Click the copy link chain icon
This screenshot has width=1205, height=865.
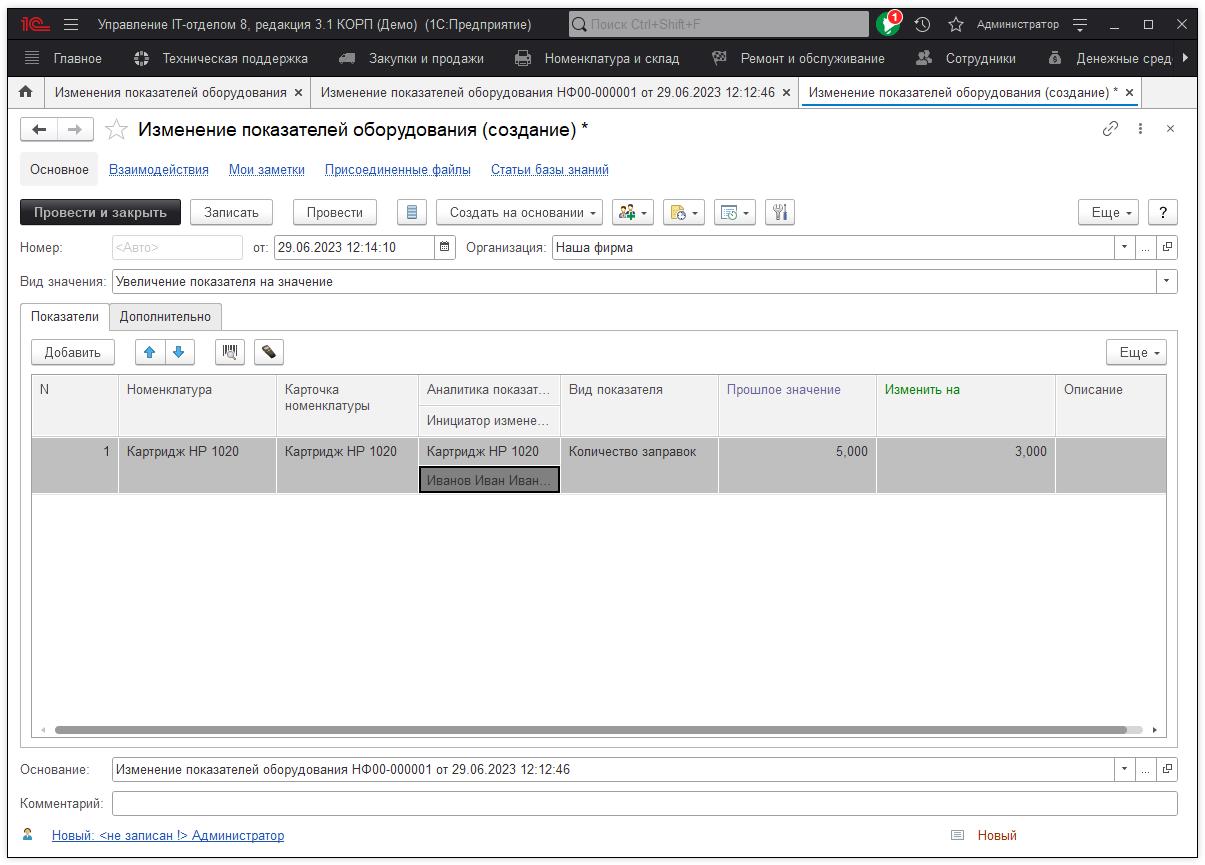(1110, 129)
